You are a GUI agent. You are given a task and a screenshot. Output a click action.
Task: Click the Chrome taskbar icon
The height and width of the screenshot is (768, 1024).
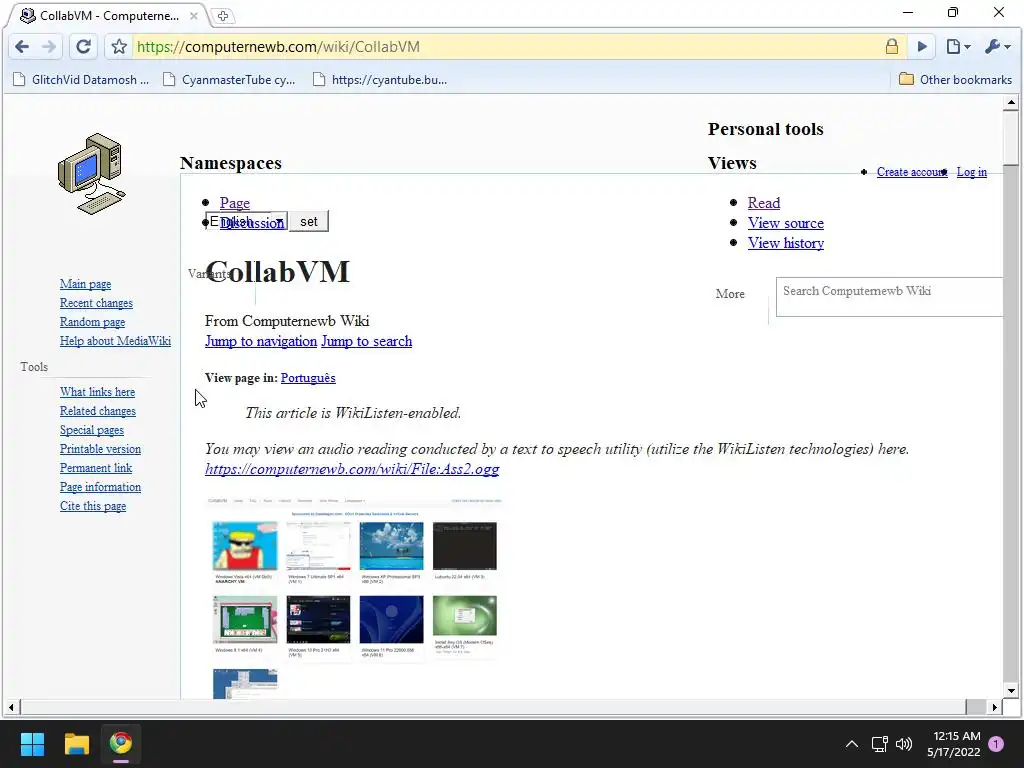(120, 743)
